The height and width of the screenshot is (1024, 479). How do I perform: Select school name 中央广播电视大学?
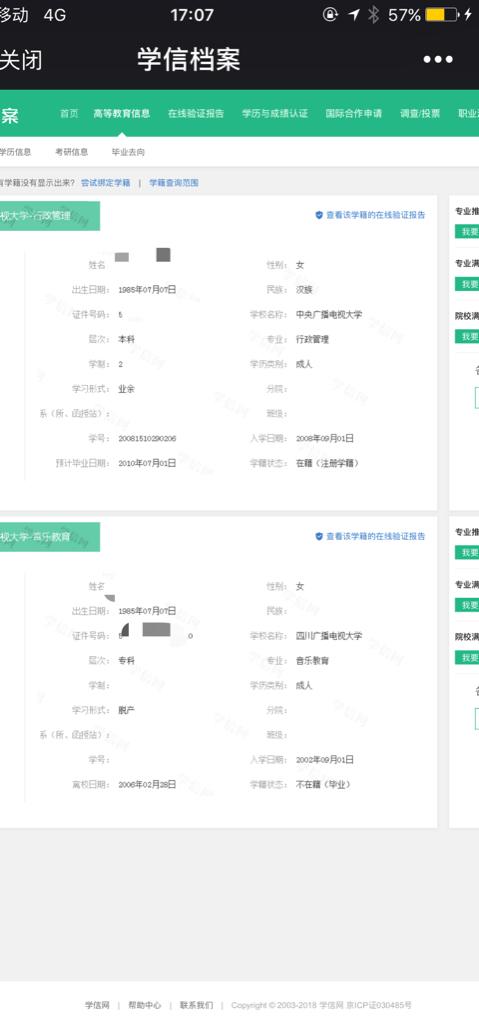coord(329,314)
